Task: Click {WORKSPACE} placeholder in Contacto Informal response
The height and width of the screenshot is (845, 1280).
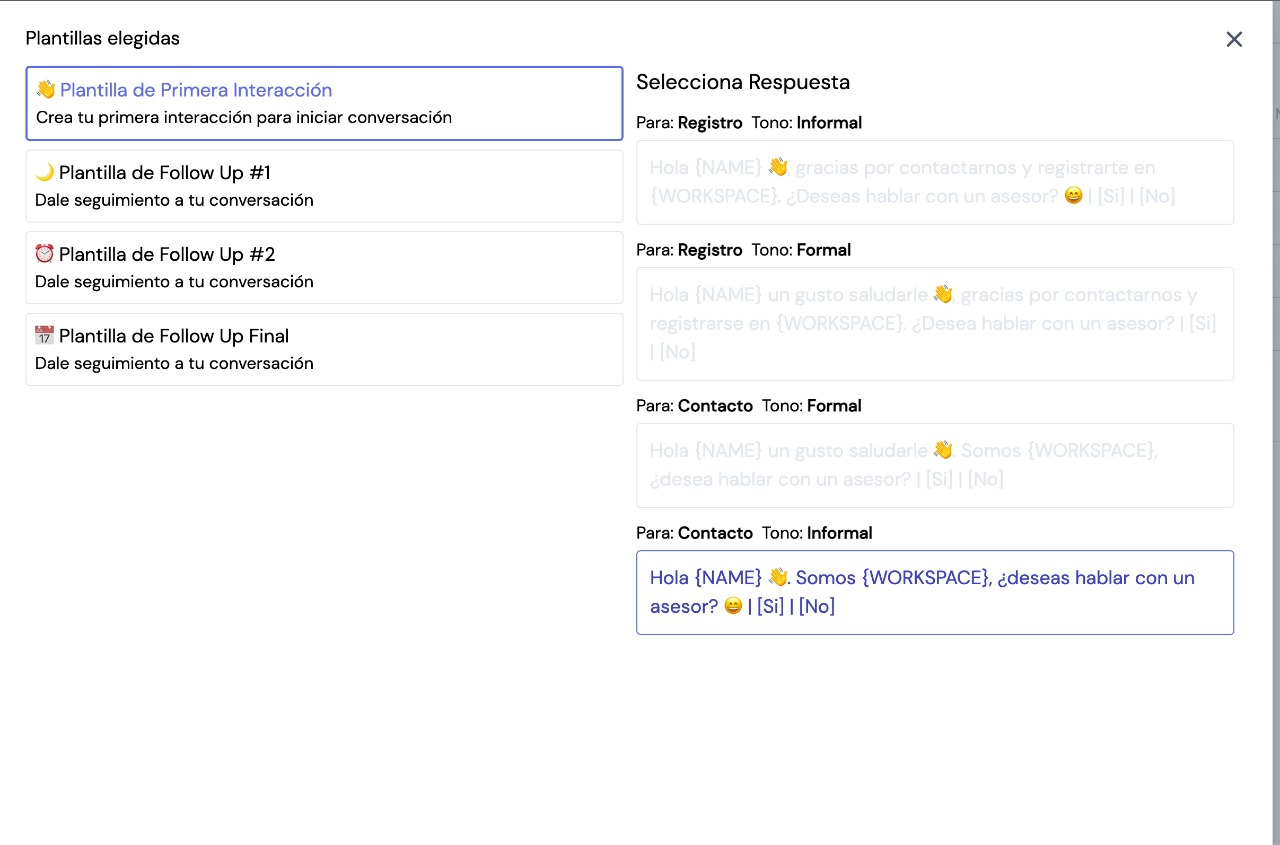Action: (926, 577)
